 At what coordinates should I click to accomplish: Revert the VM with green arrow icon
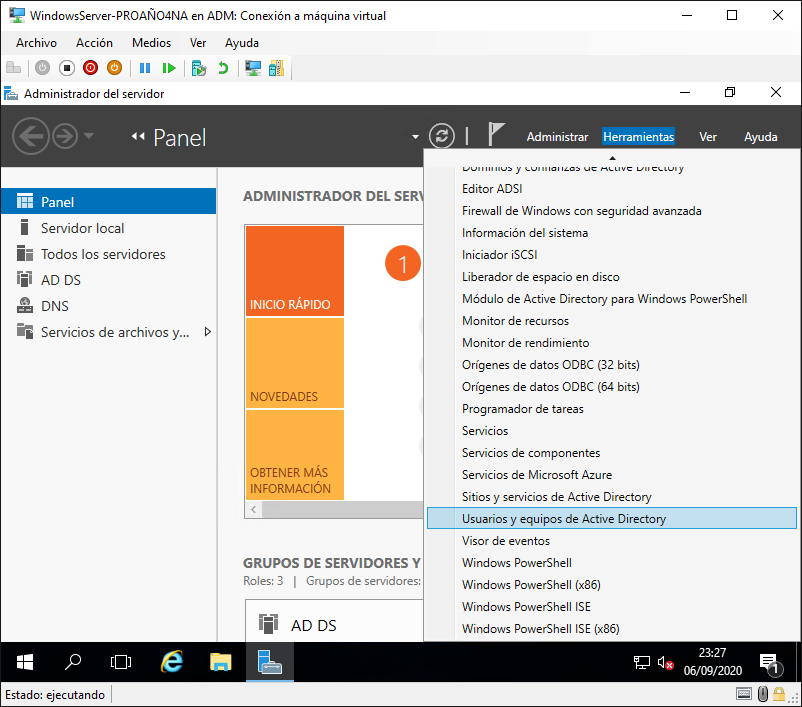point(223,68)
